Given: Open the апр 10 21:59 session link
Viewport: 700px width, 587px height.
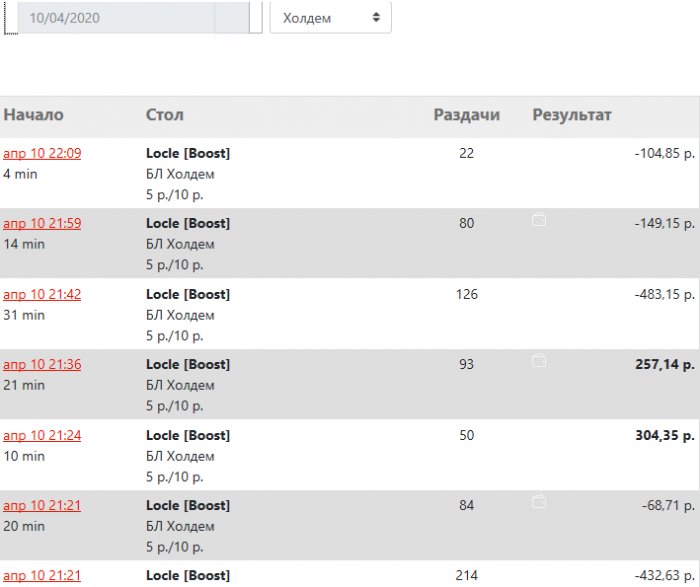Looking at the screenshot, I should pos(42,223).
